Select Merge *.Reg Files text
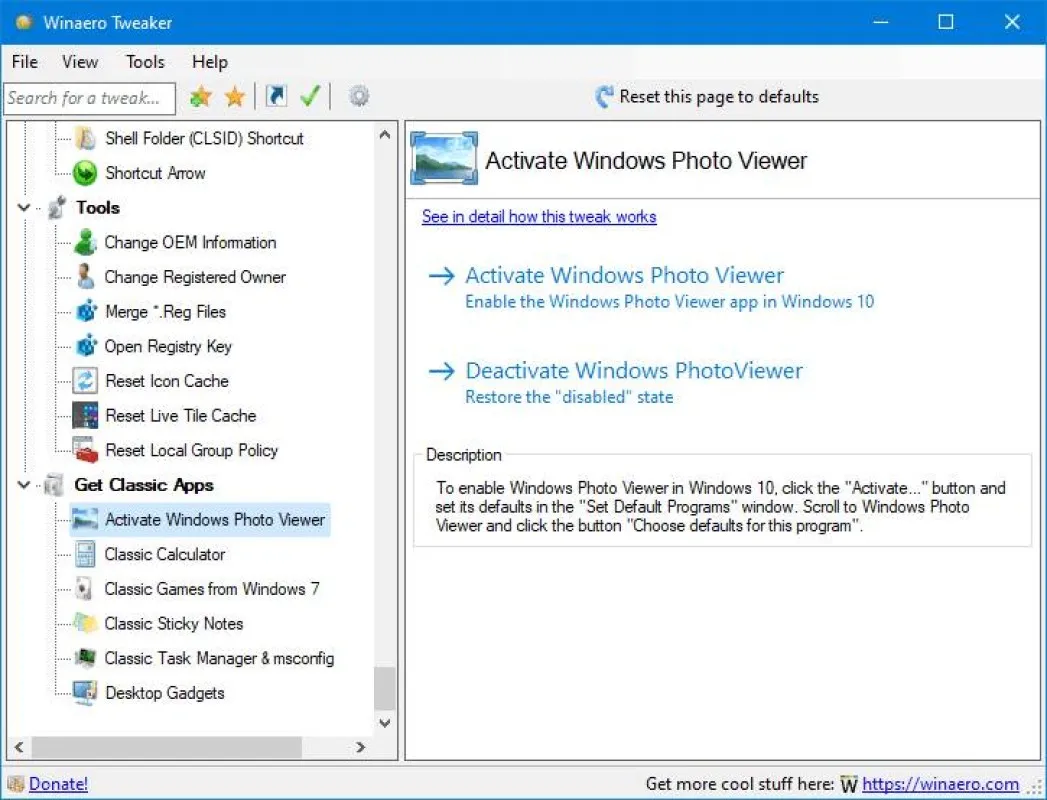 [x=166, y=312]
